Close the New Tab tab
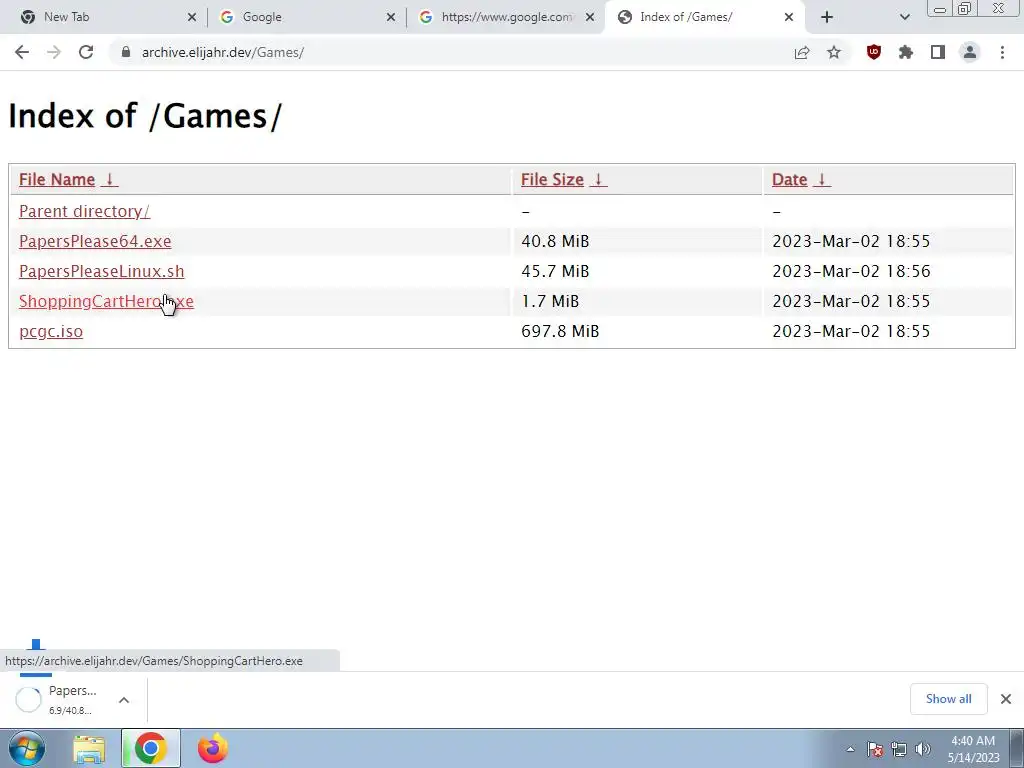The height and width of the screenshot is (768, 1024). (x=192, y=17)
